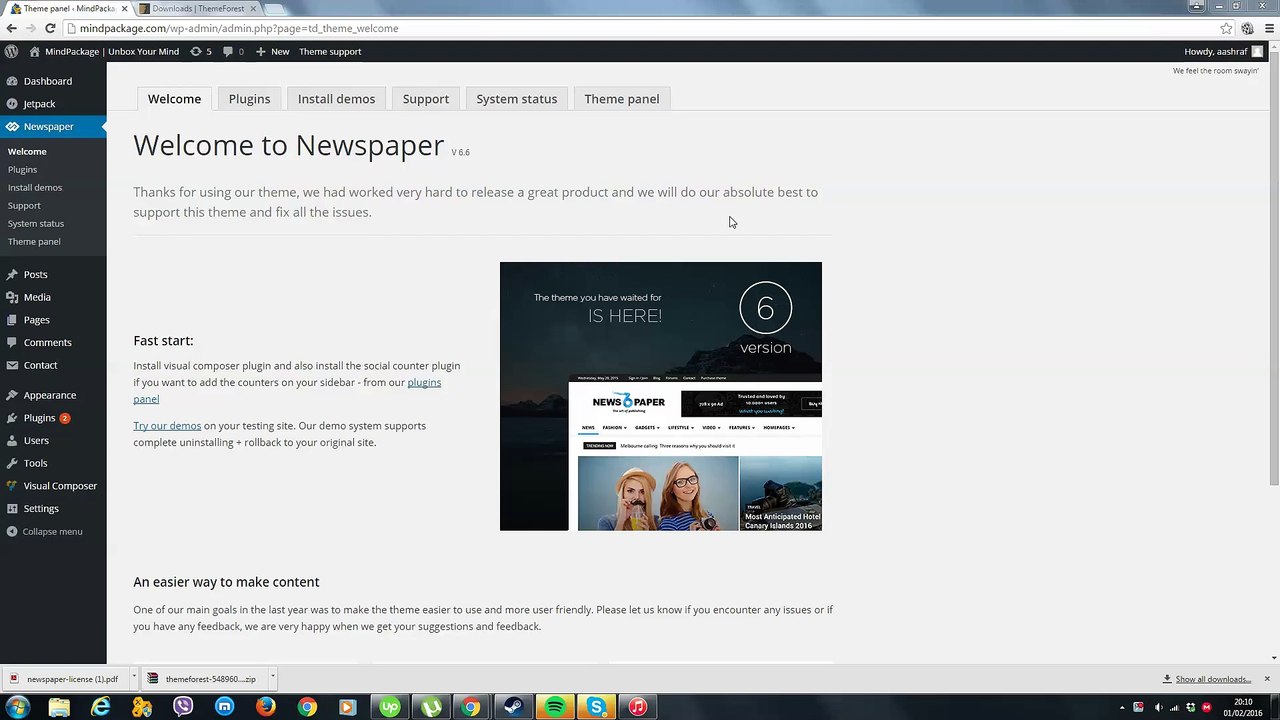Open Support in the sidebar submenu
This screenshot has height=720, width=1280.
pyautogui.click(x=24, y=205)
